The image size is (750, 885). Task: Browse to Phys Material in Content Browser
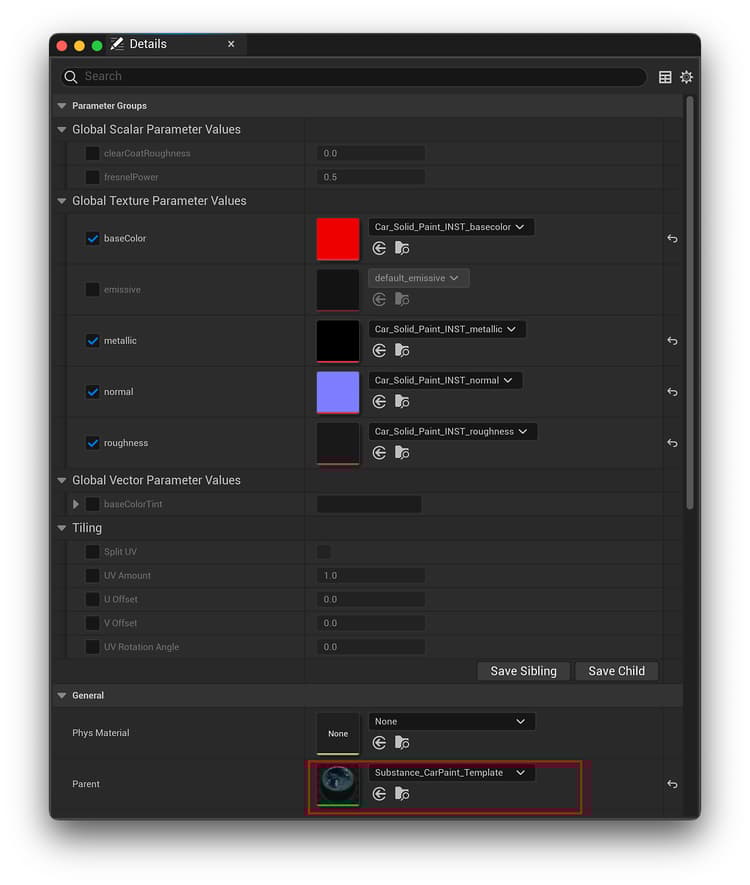(x=402, y=743)
